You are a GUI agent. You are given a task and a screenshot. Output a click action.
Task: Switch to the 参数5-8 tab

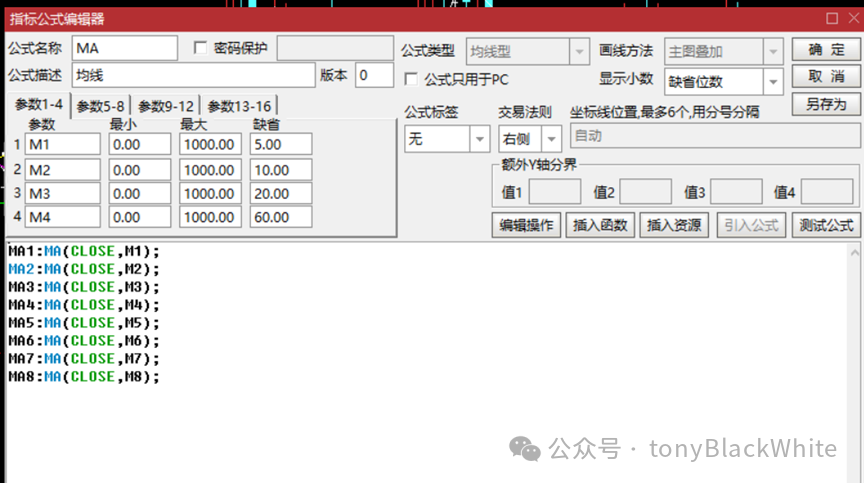pyautogui.click(x=101, y=106)
